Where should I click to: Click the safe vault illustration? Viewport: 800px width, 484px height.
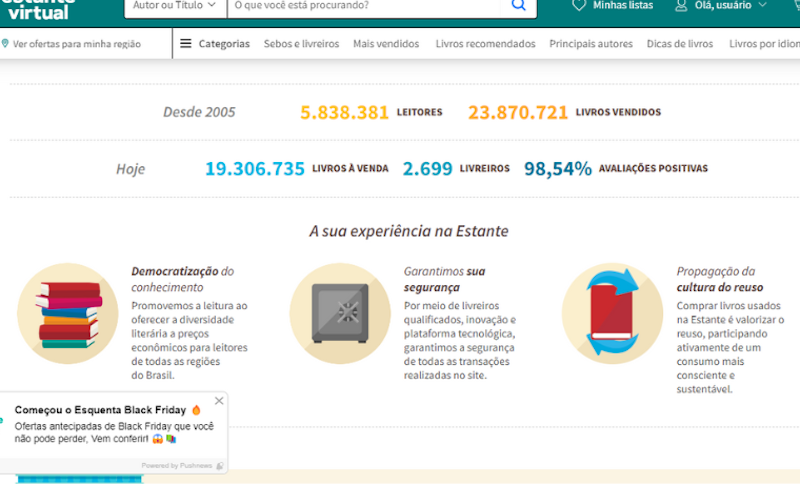[340, 314]
